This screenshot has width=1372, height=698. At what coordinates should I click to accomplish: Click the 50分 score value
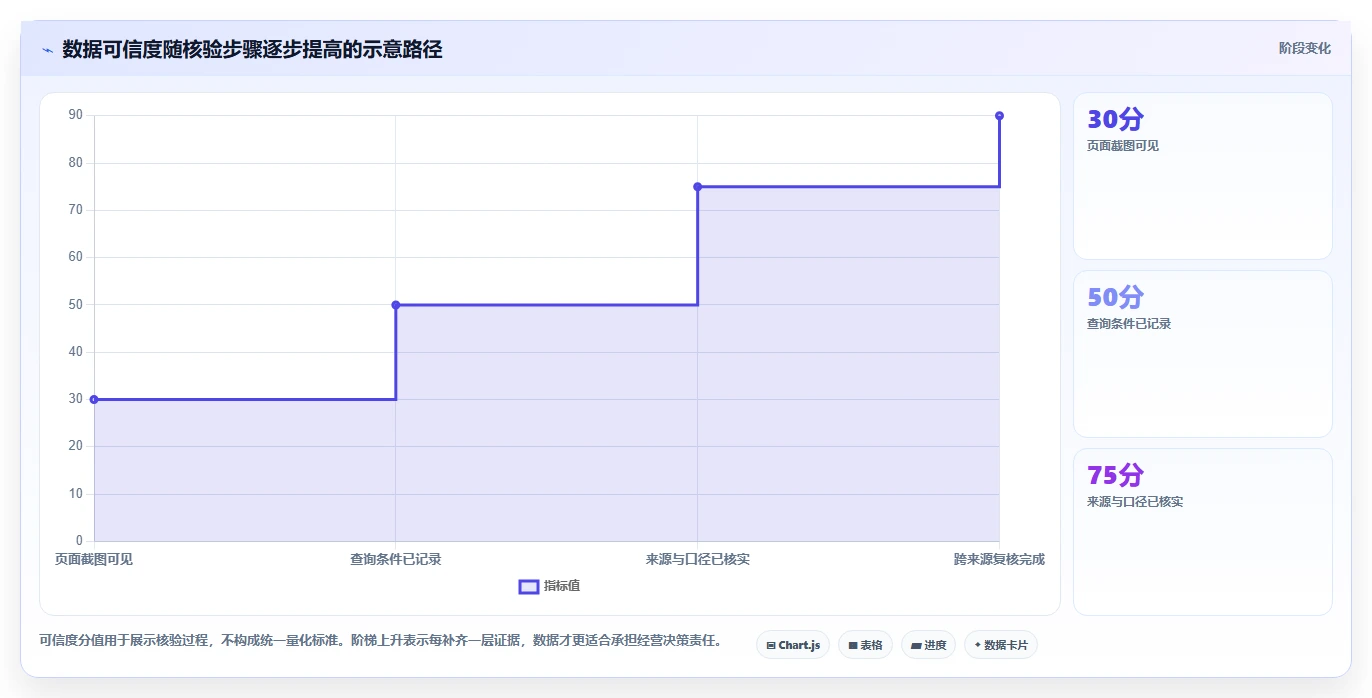(1115, 298)
